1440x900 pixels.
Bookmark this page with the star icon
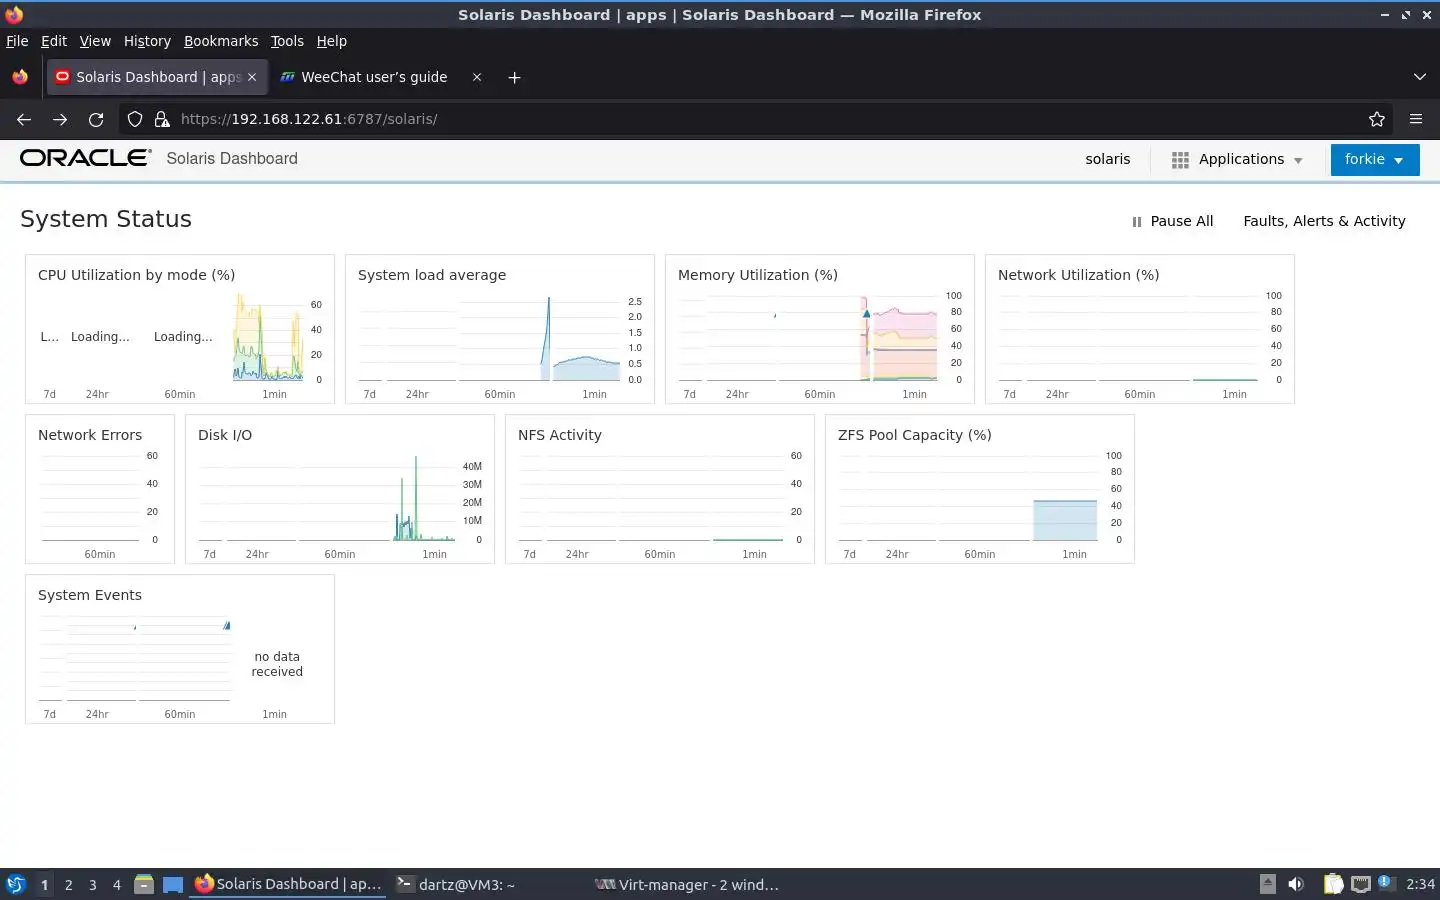tap(1377, 119)
